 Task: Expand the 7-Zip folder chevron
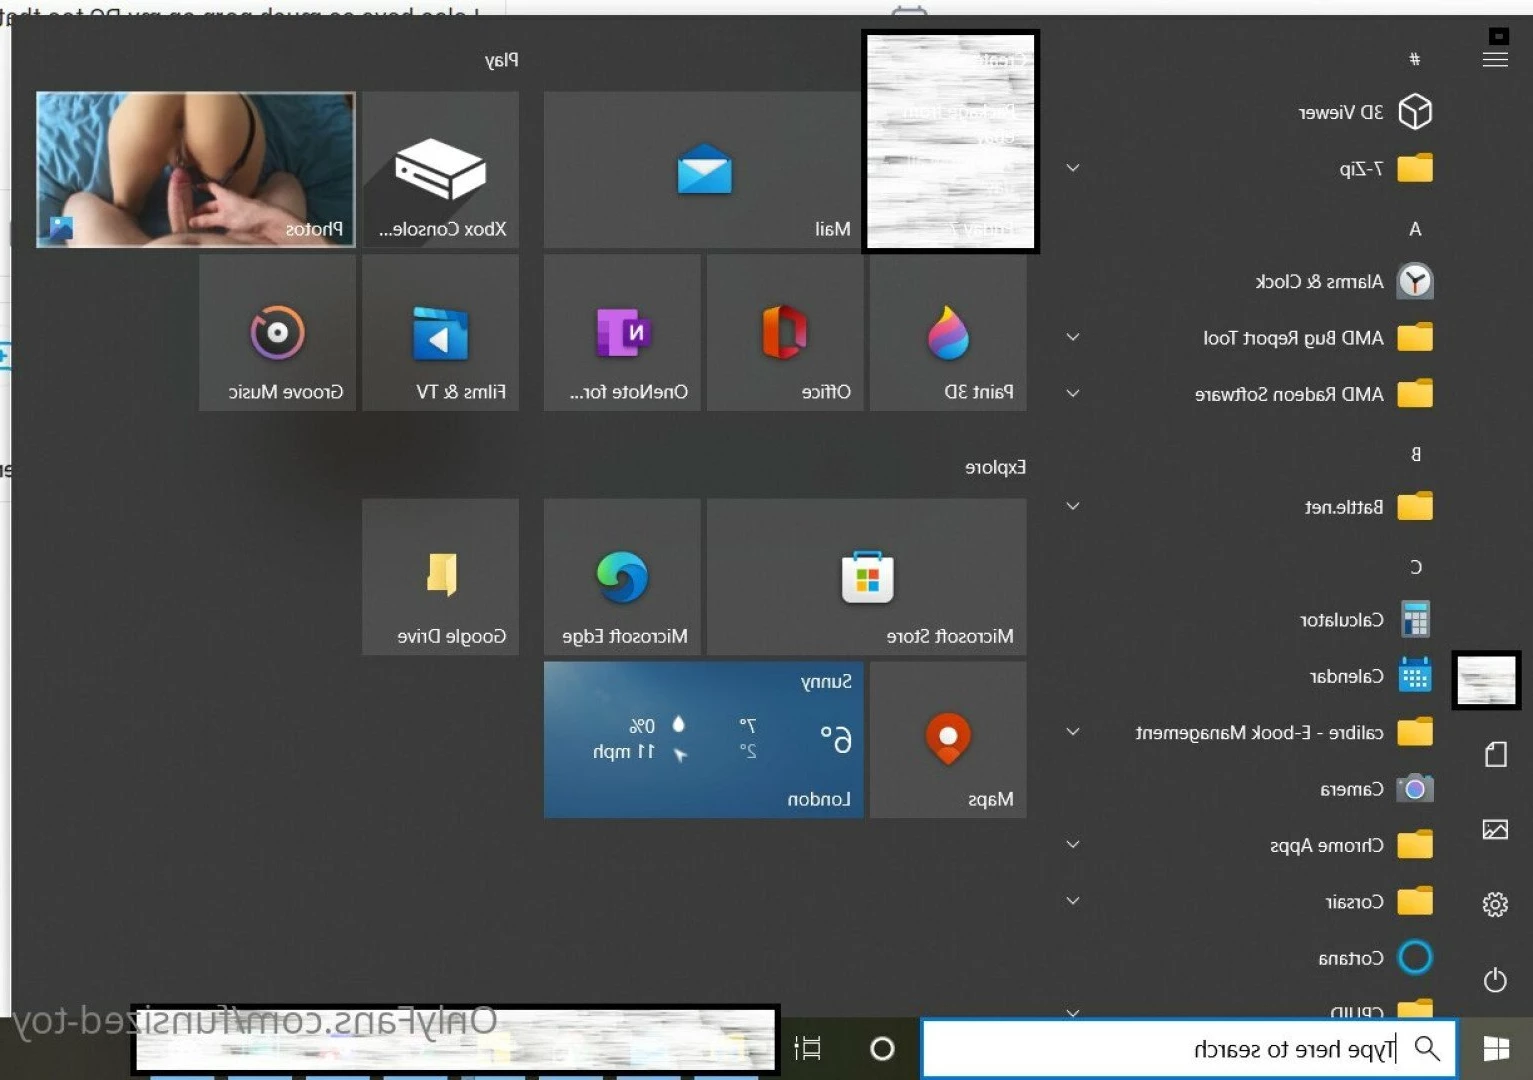click(1073, 168)
